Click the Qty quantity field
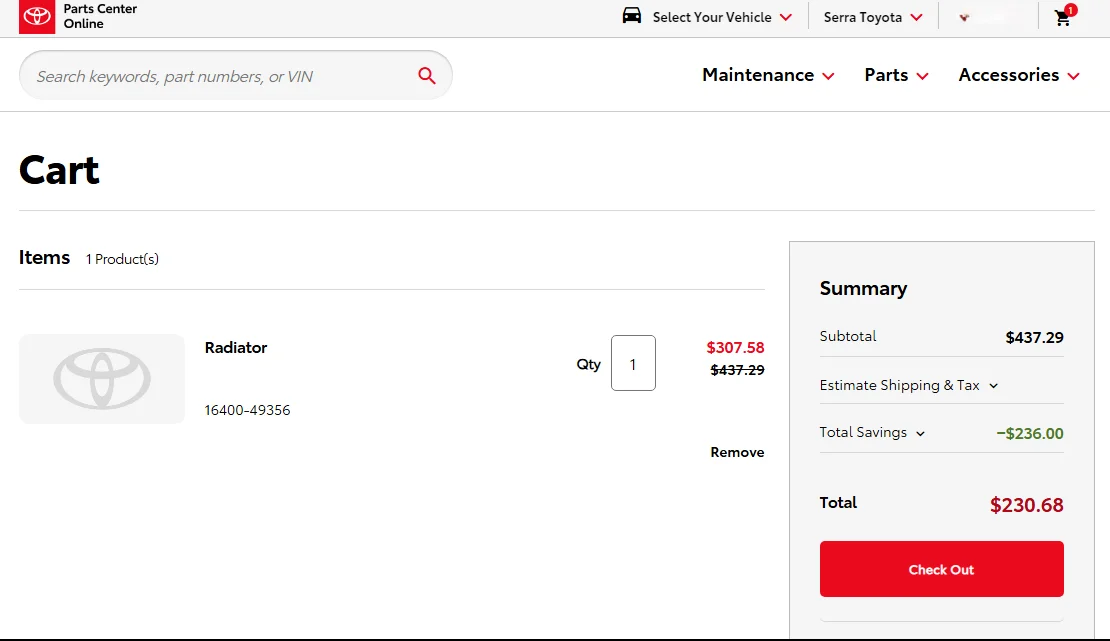The image size is (1110, 641). [x=633, y=363]
